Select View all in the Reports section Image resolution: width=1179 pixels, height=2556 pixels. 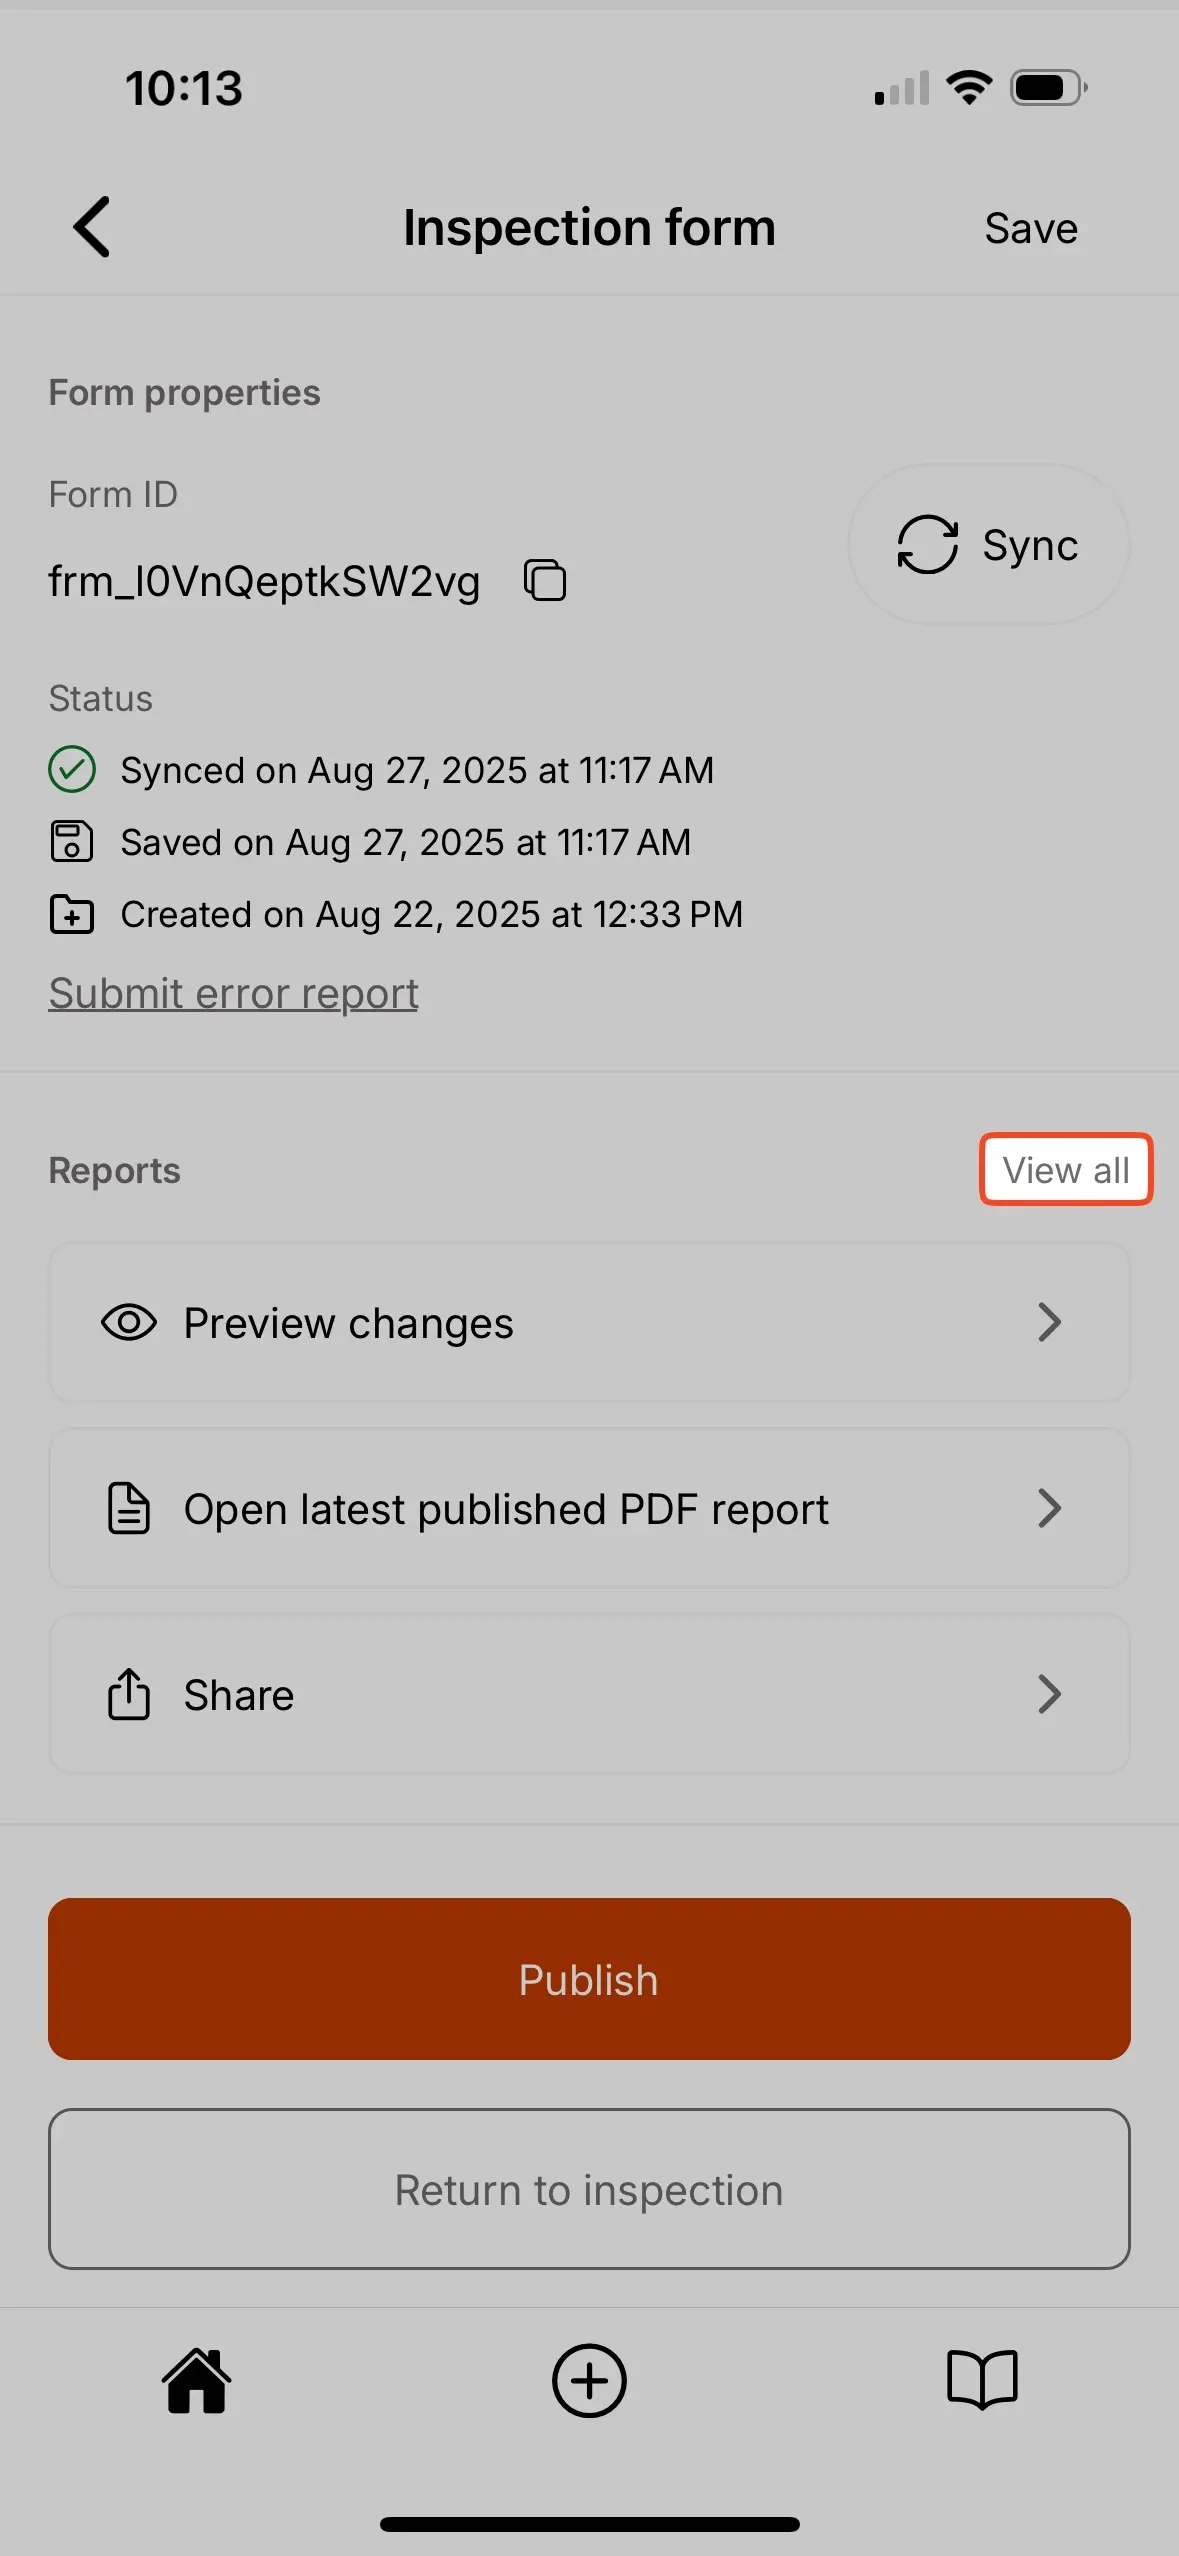click(1065, 1169)
